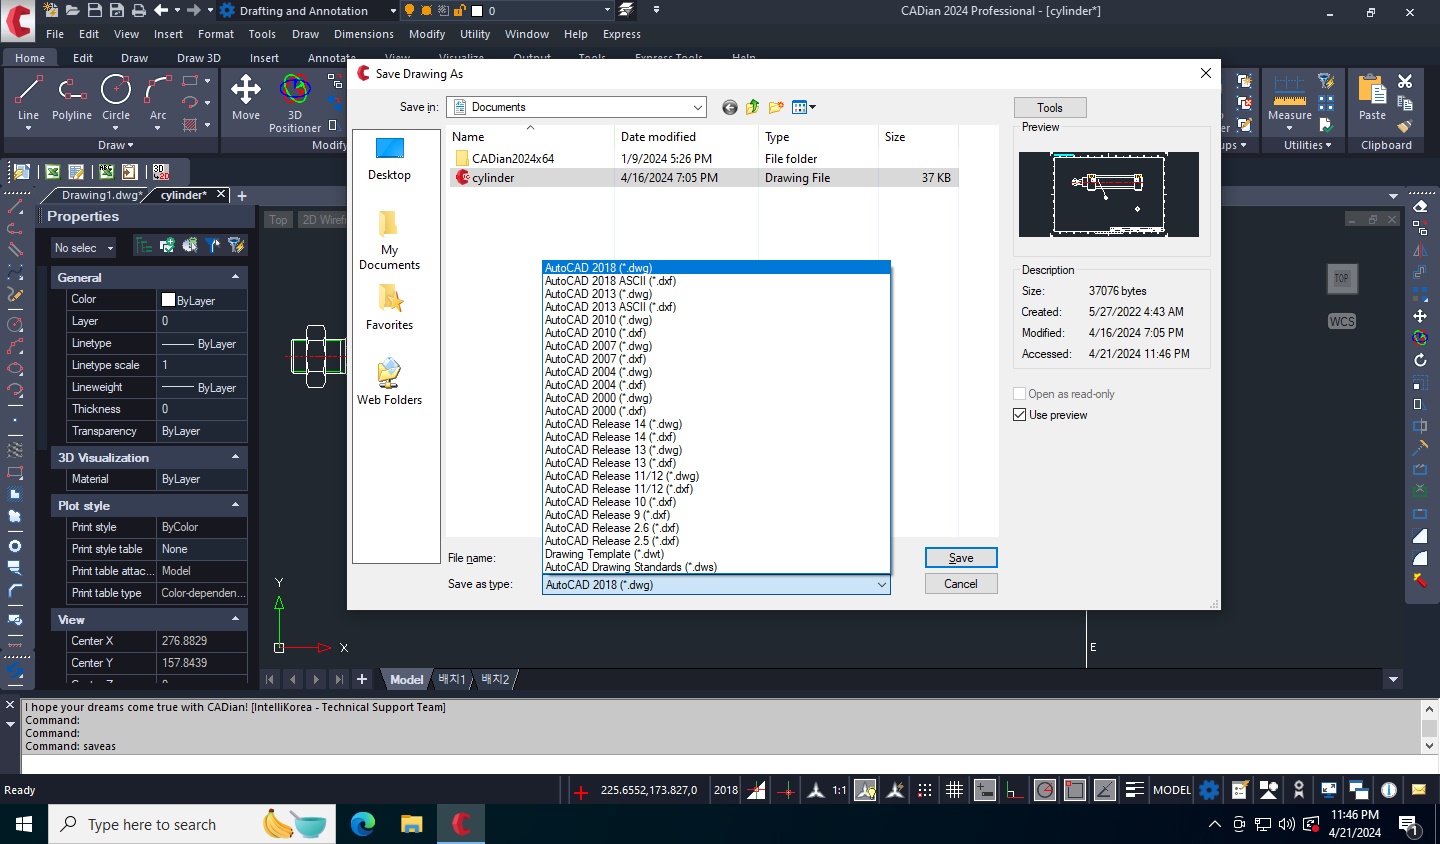This screenshot has width=1440, height=844.
Task: Click the Cancel button
Action: point(960,584)
